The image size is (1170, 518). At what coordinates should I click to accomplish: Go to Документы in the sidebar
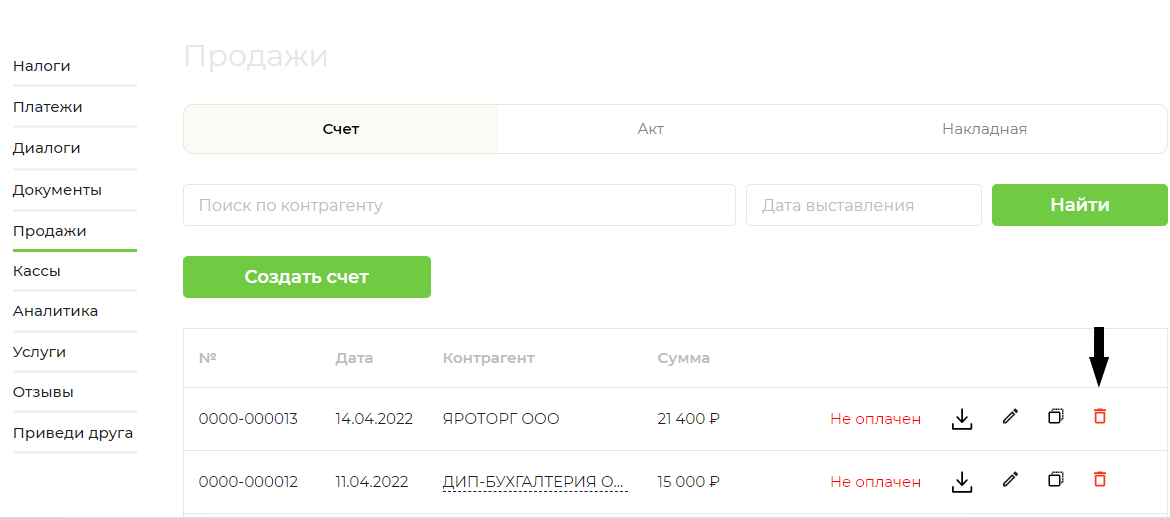click(57, 190)
